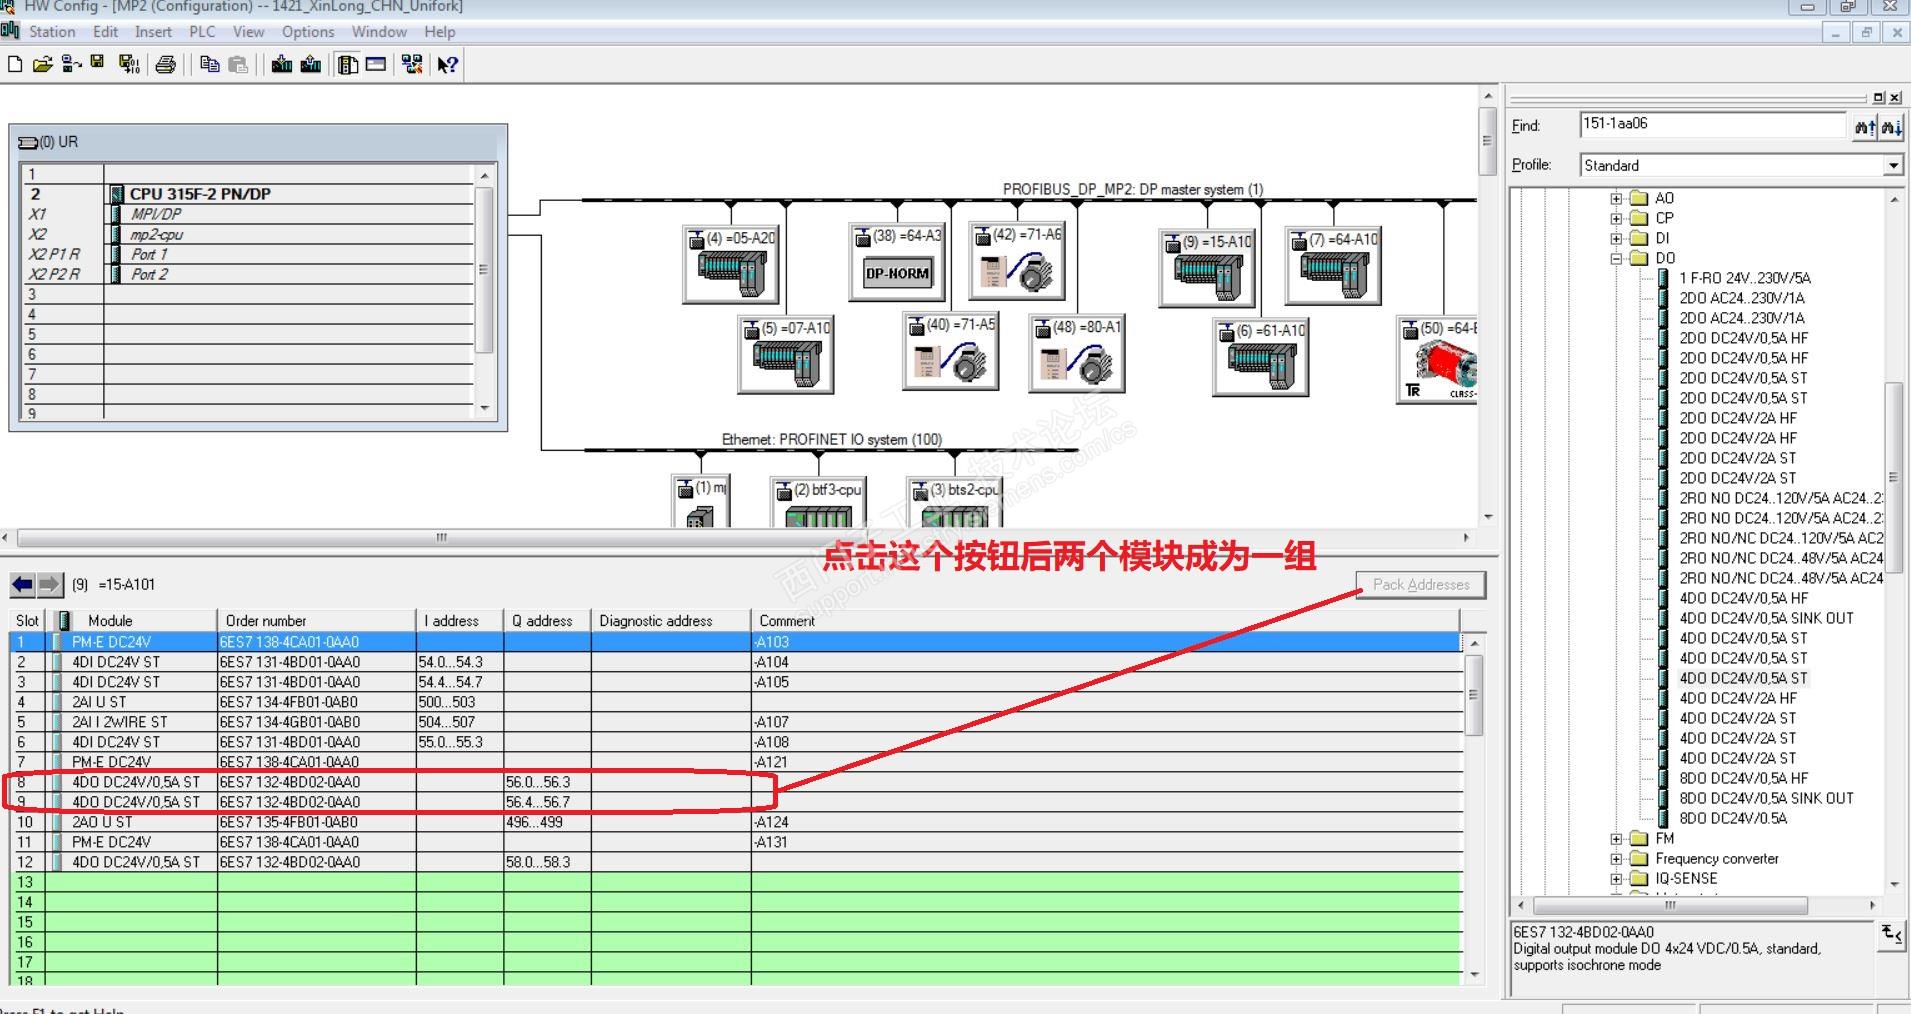The width and height of the screenshot is (1911, 1014).
Task: Copy the selection with the Copy icon
Action: tap(209, 65)
